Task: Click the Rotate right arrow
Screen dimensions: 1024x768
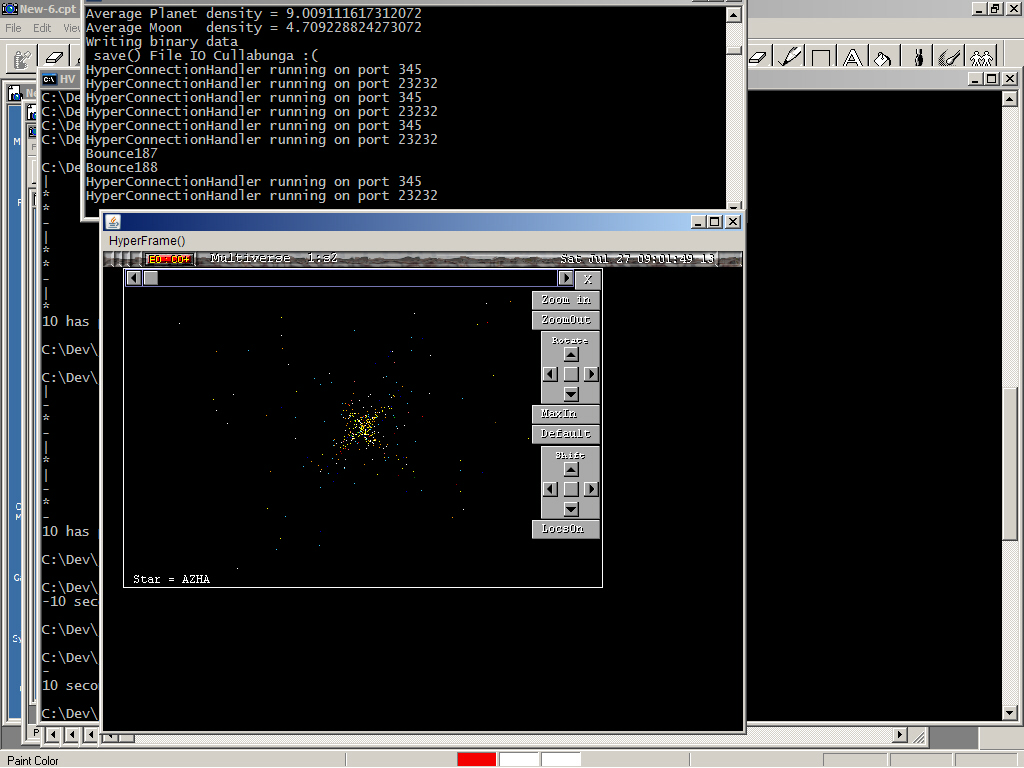Action: [x=591, y=374]
